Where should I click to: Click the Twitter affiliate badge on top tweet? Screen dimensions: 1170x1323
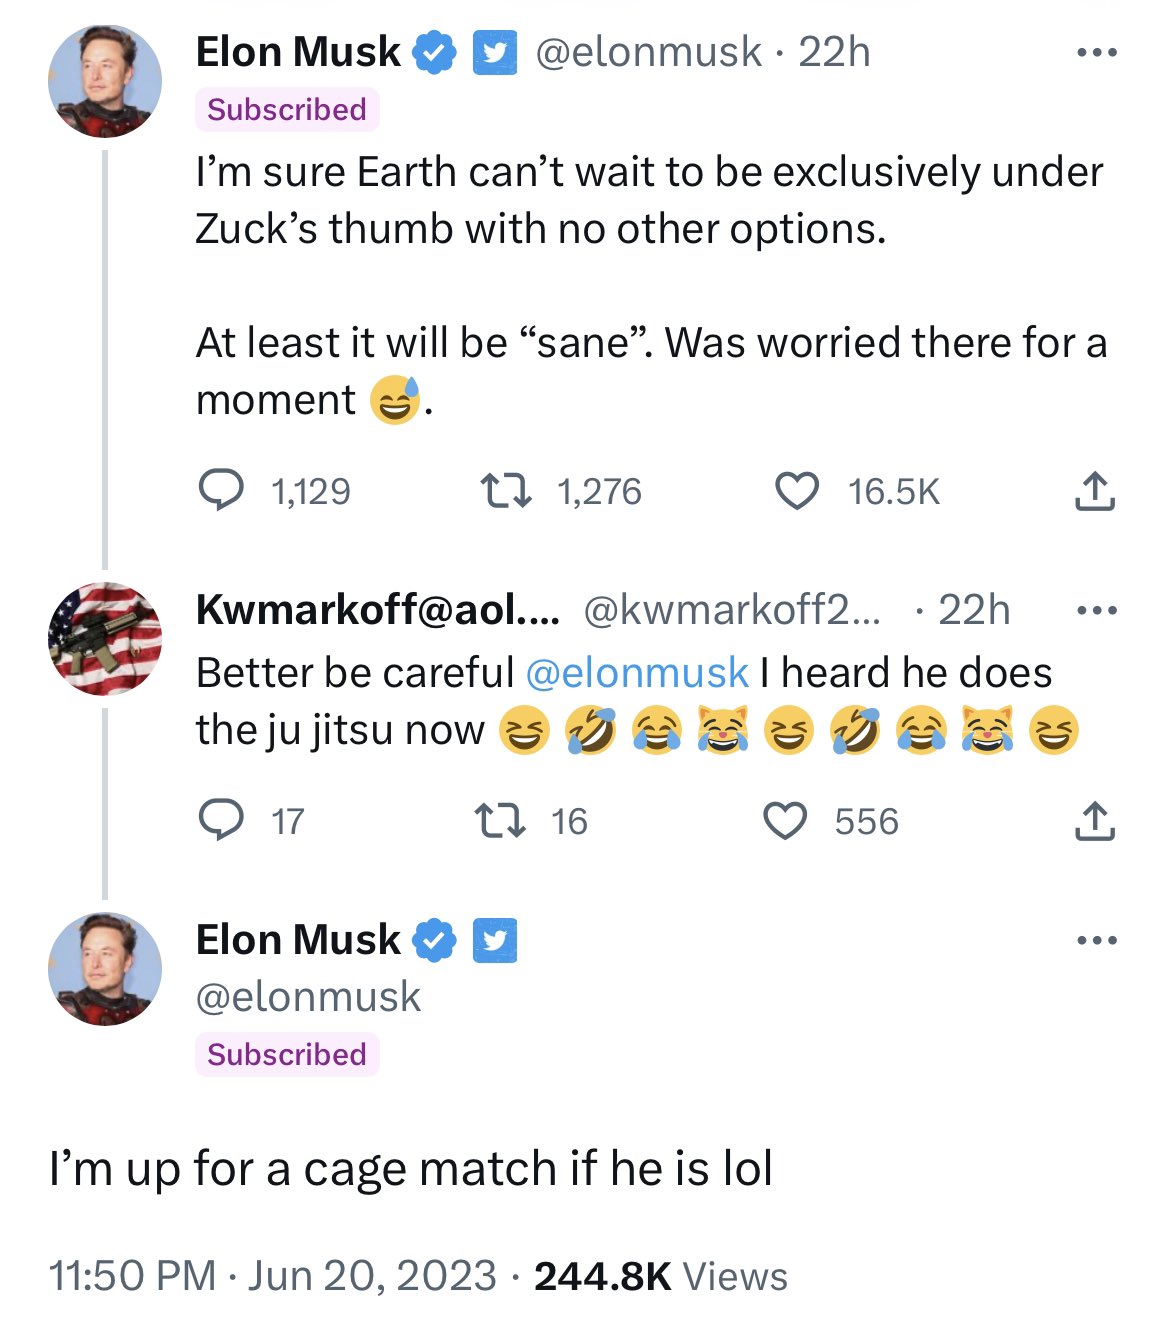click(x=494, y=53)
